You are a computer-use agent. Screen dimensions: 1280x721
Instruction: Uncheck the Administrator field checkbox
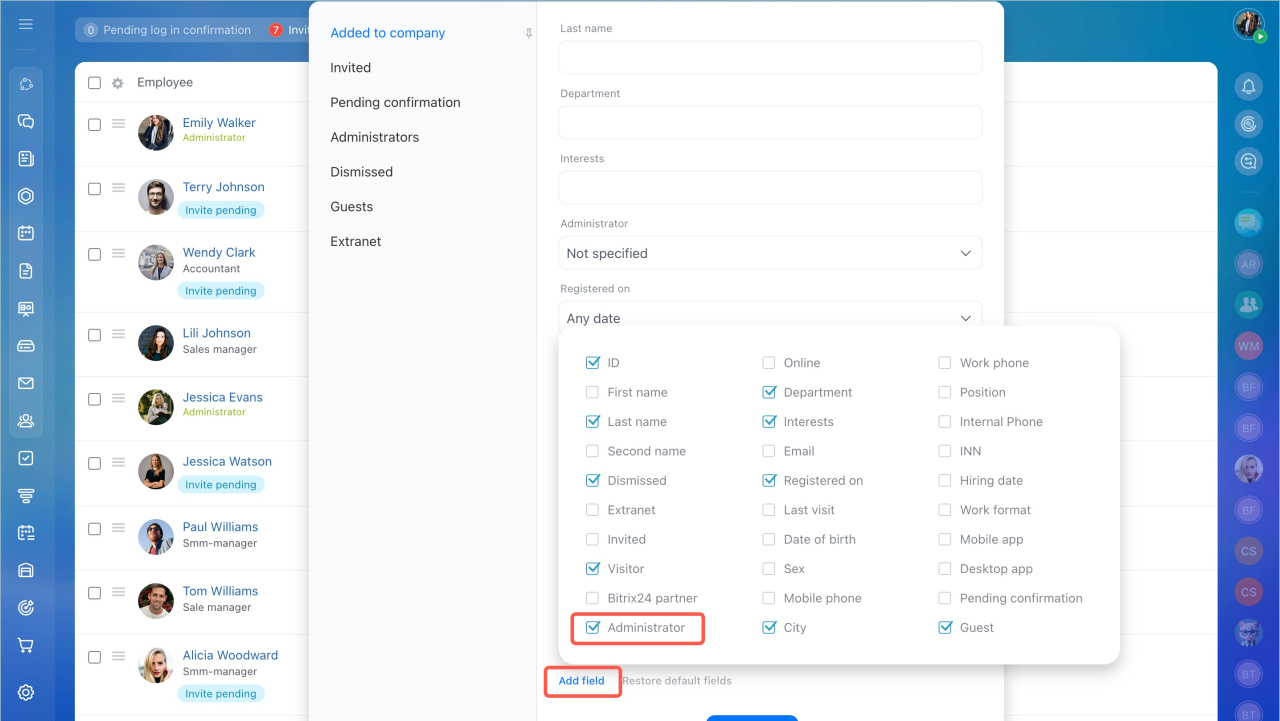(593, 627)
